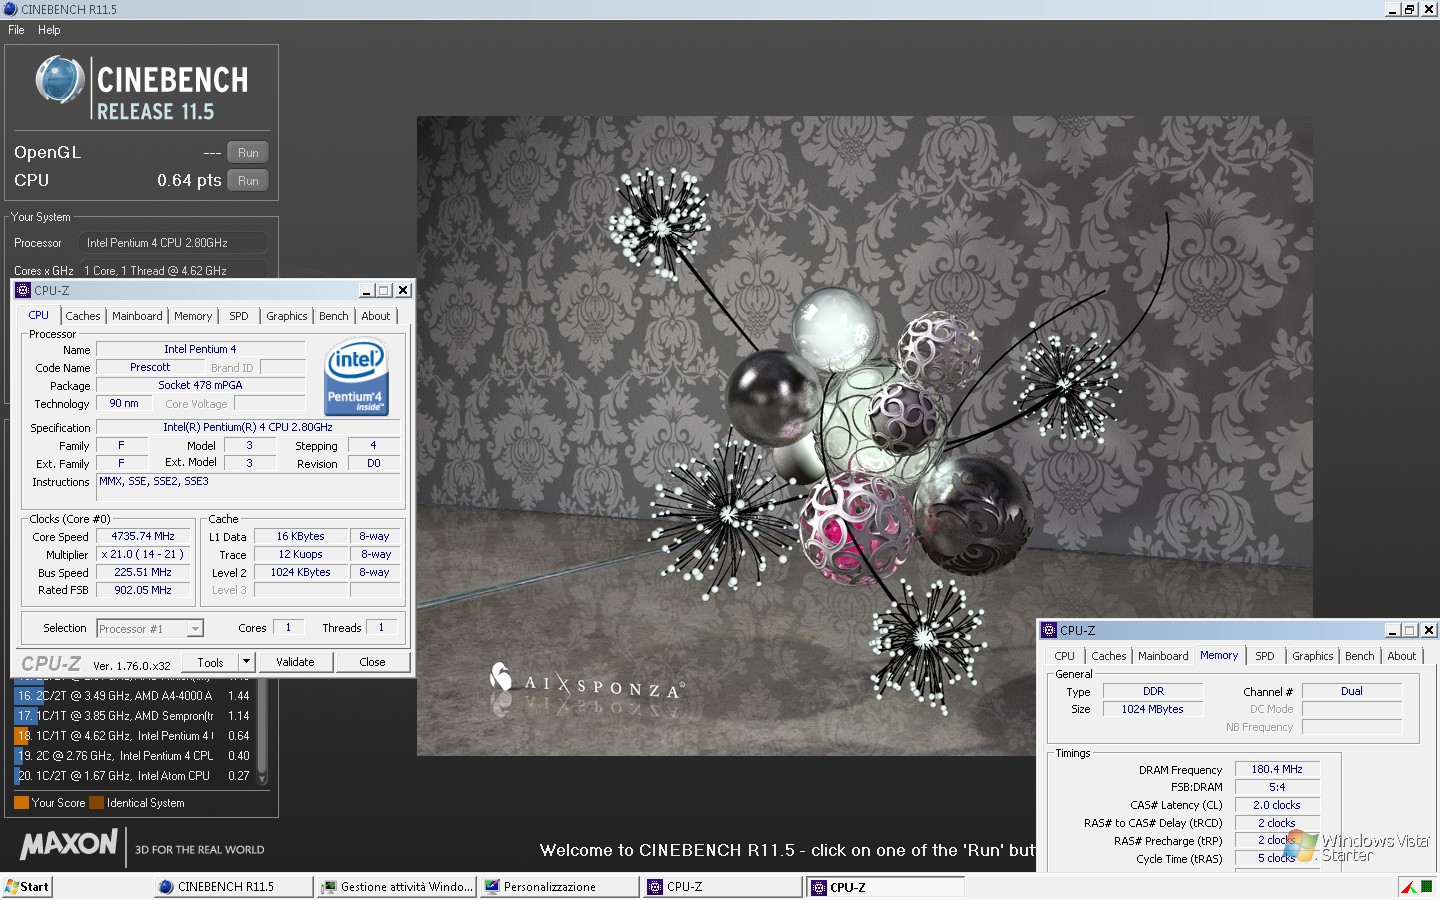Switch to Caches tab in the Memory CPU-Z window
Screen dimensions: 1440x900
(x=1109, y=656)
